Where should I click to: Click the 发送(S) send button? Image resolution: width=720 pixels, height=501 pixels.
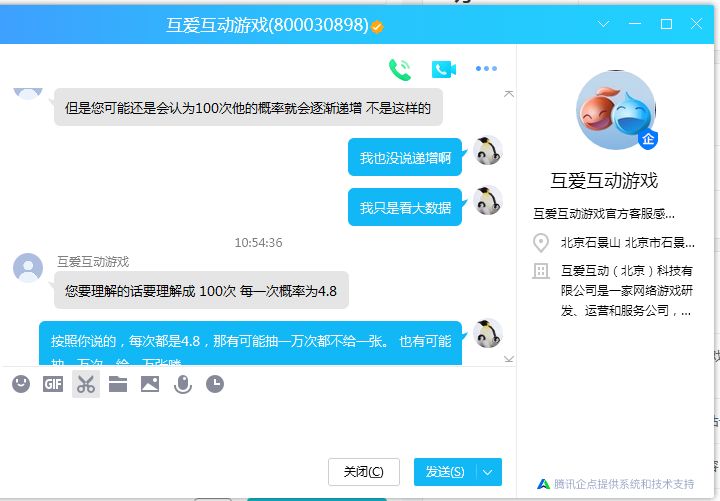444,472
